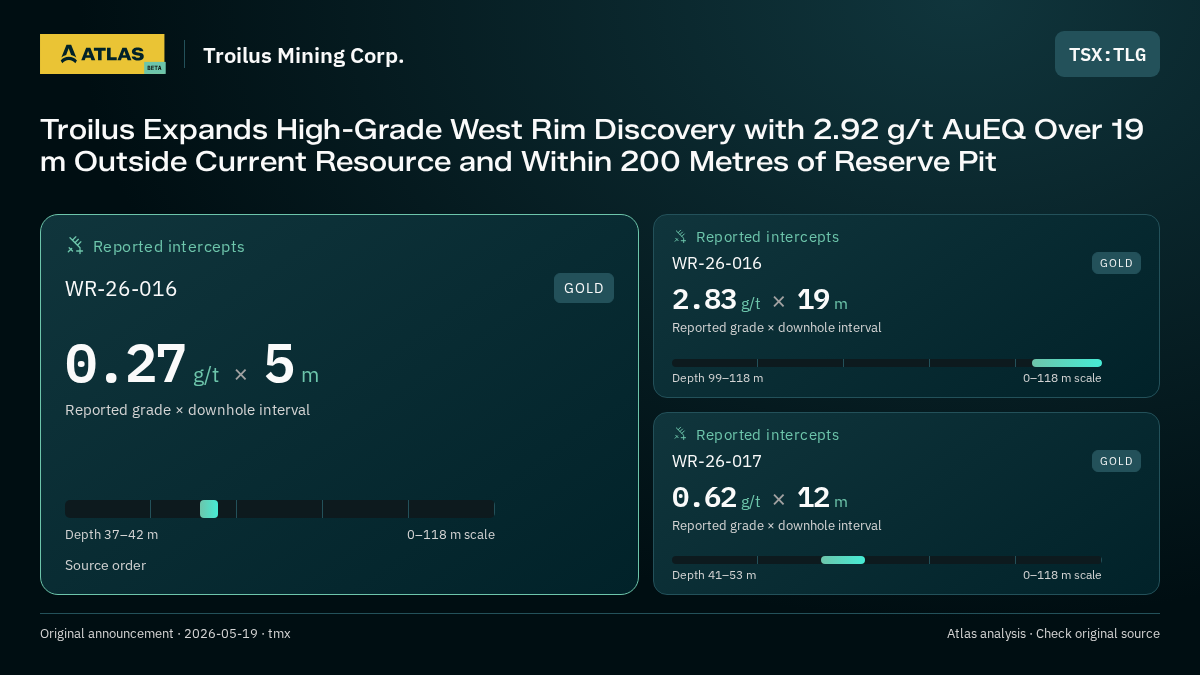Click the 'Source order' label

click(105, 566)
